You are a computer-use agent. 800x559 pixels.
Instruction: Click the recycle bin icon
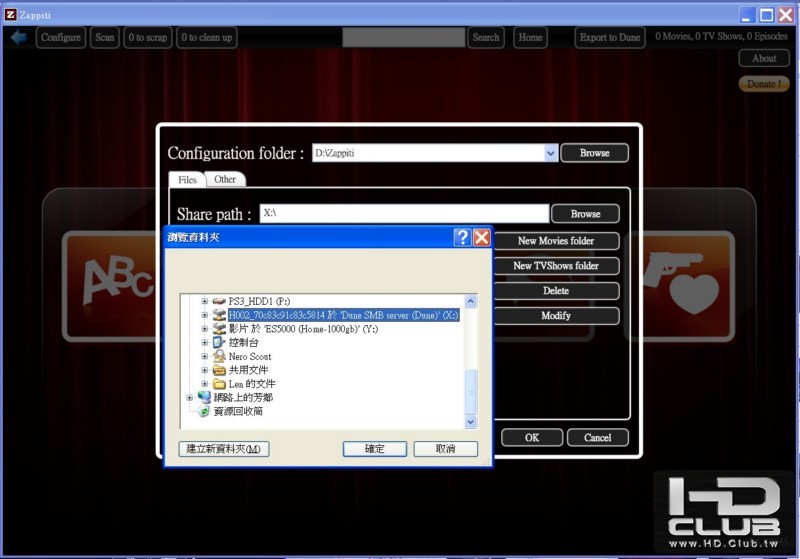click(204, 411)
